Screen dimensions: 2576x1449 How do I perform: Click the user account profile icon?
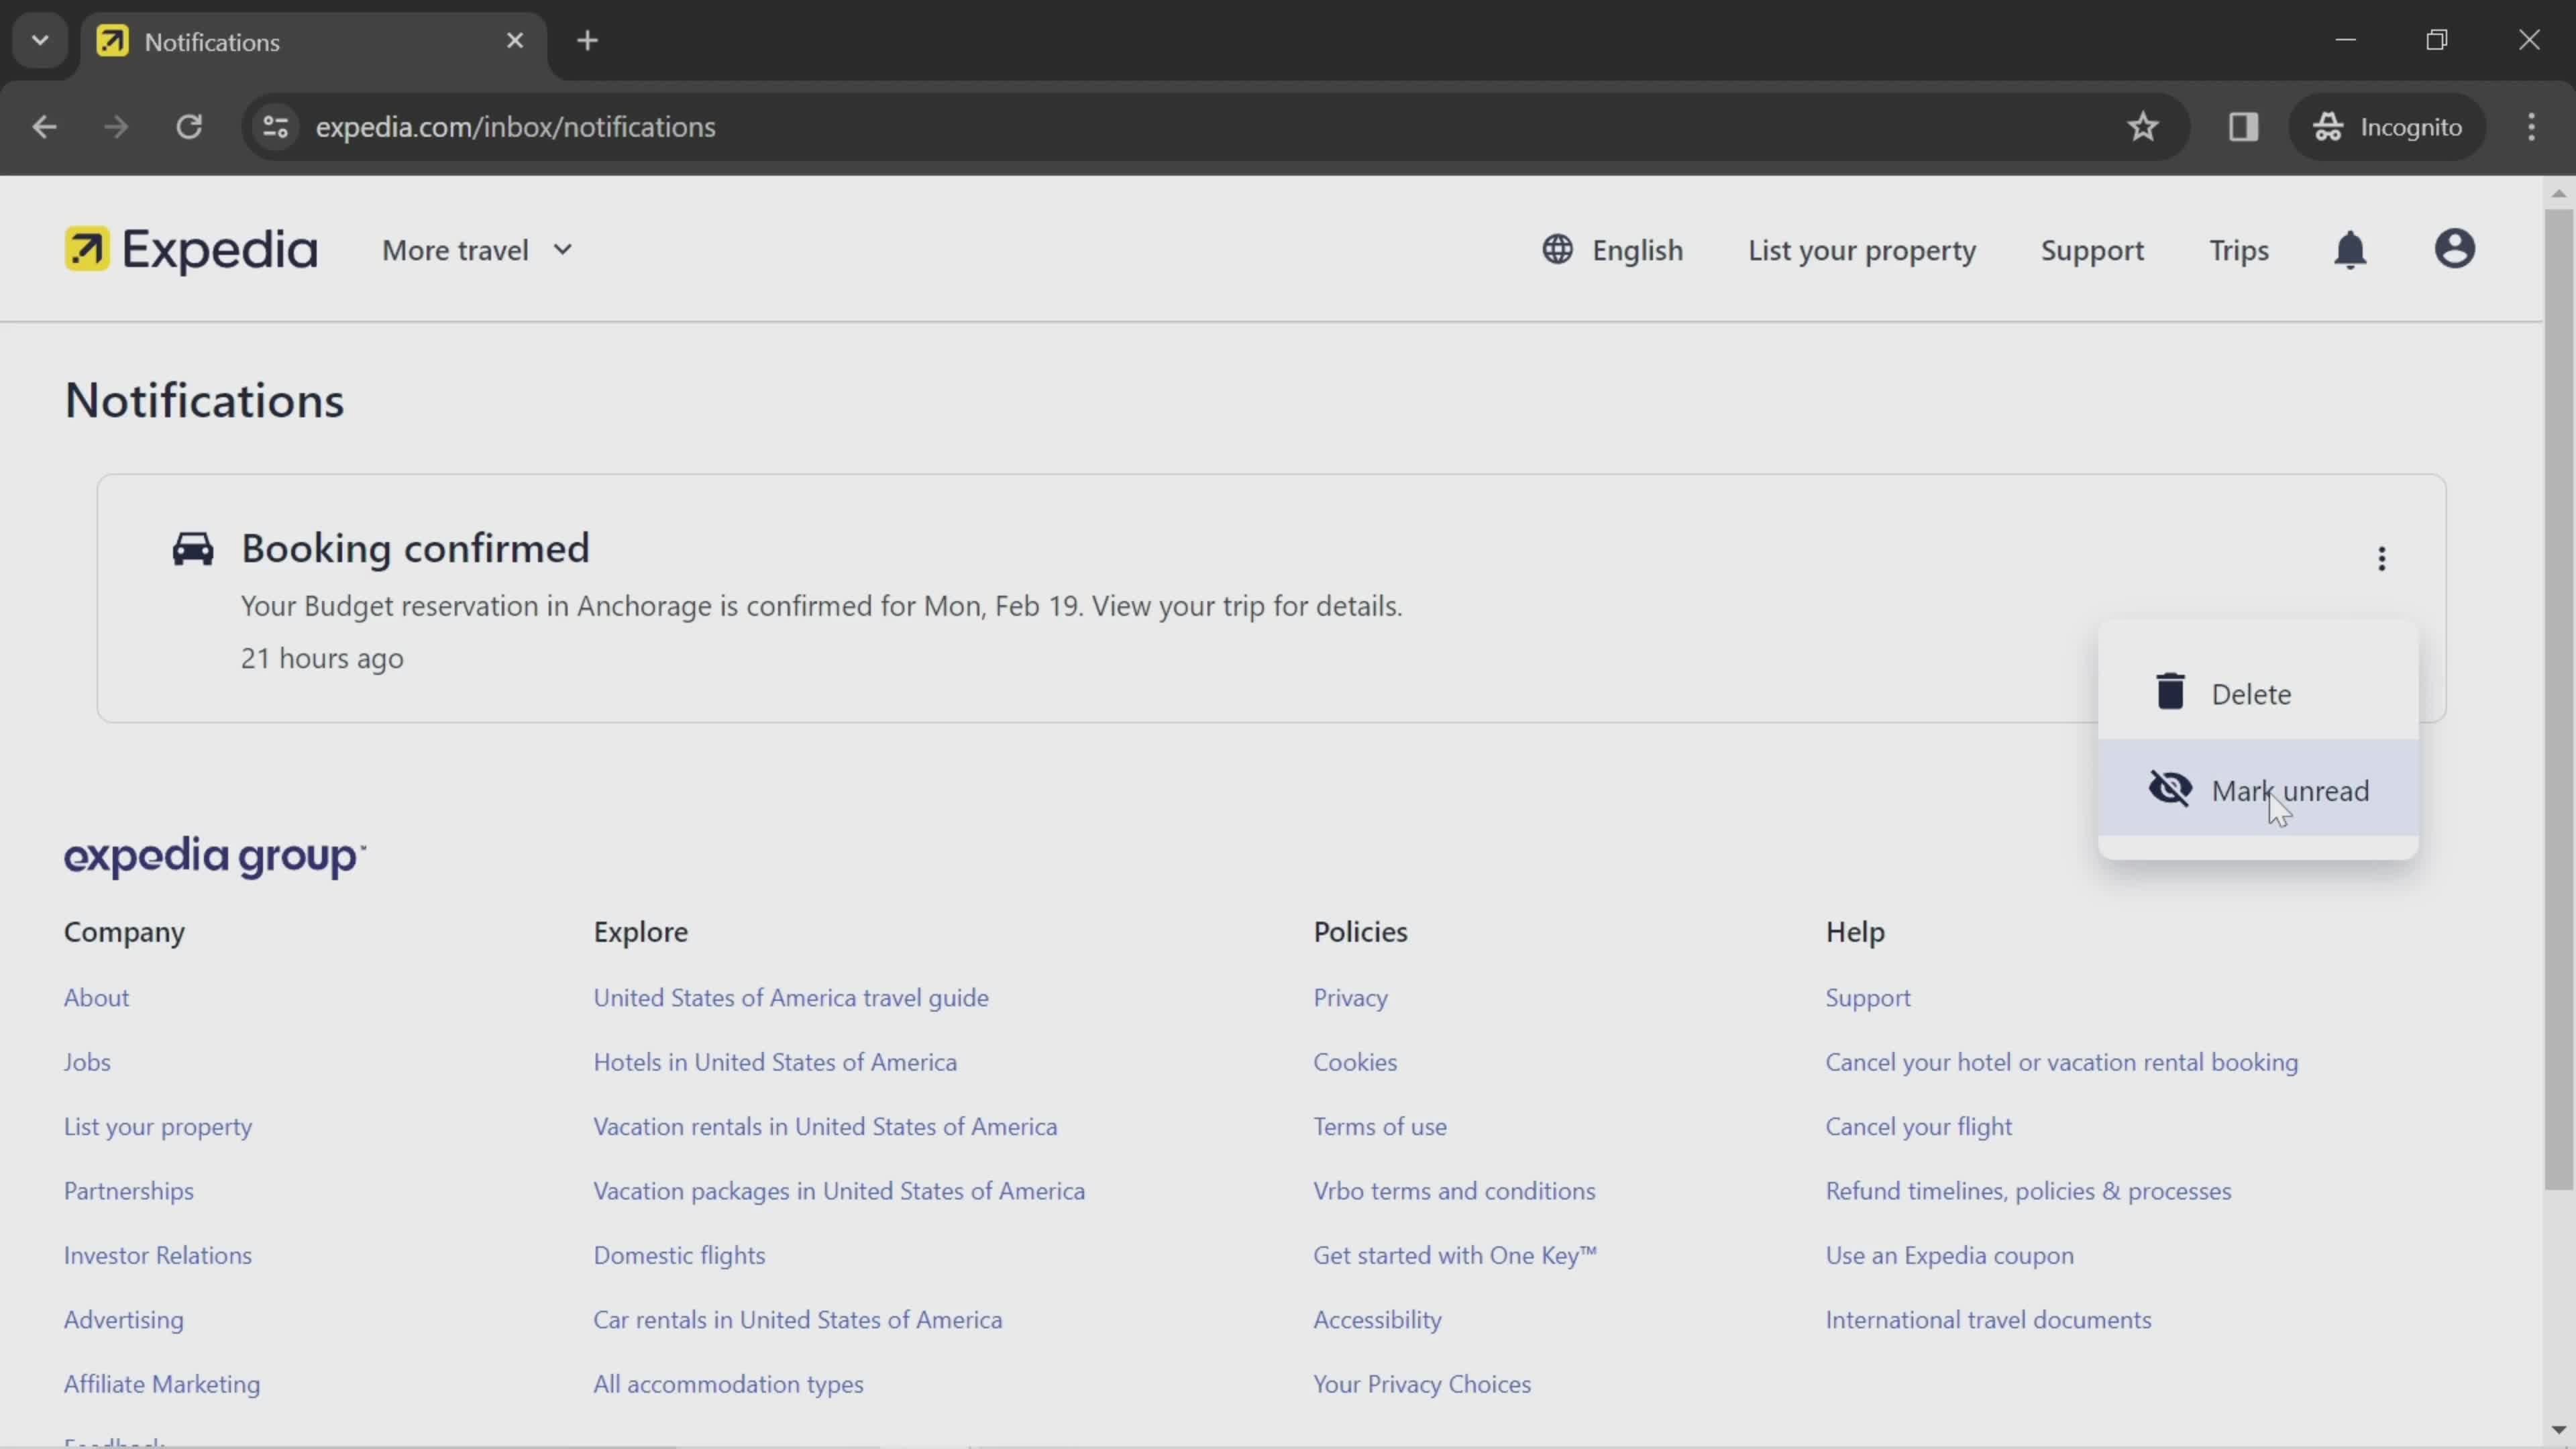(x=2457, y=250)
